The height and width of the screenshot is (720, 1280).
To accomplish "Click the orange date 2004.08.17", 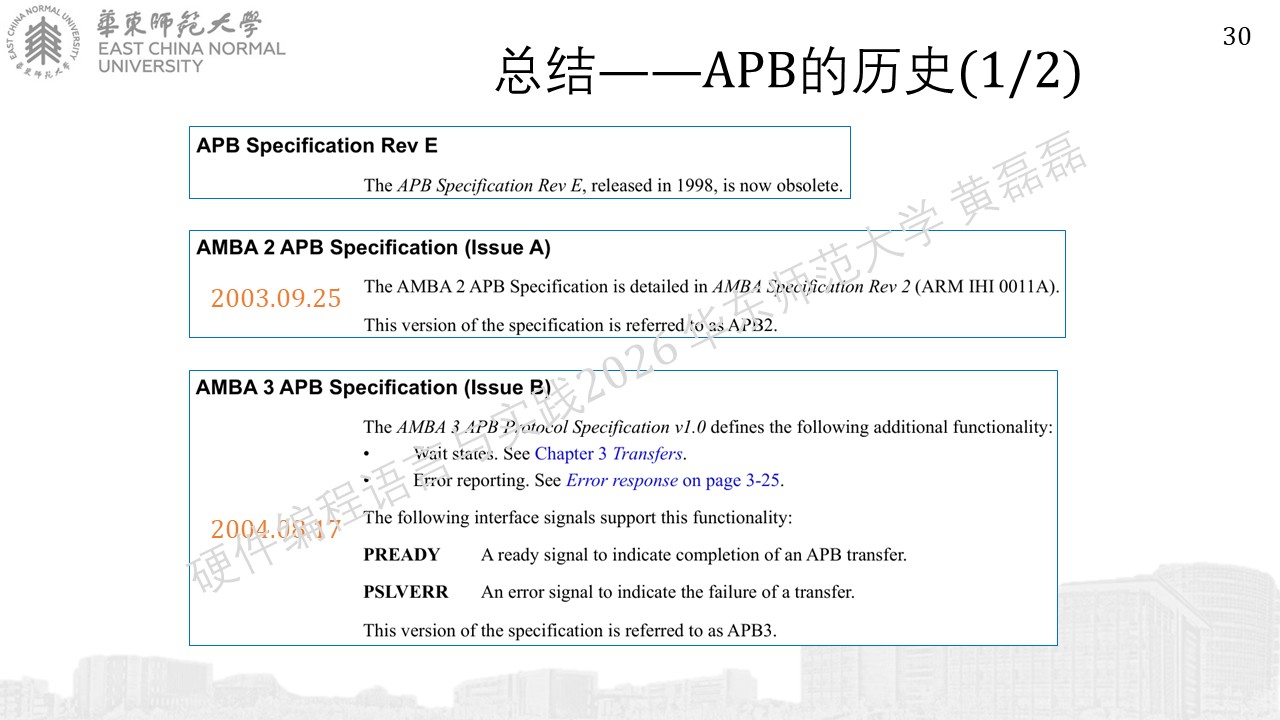I will pyautogui.click(x=275, y=529).
